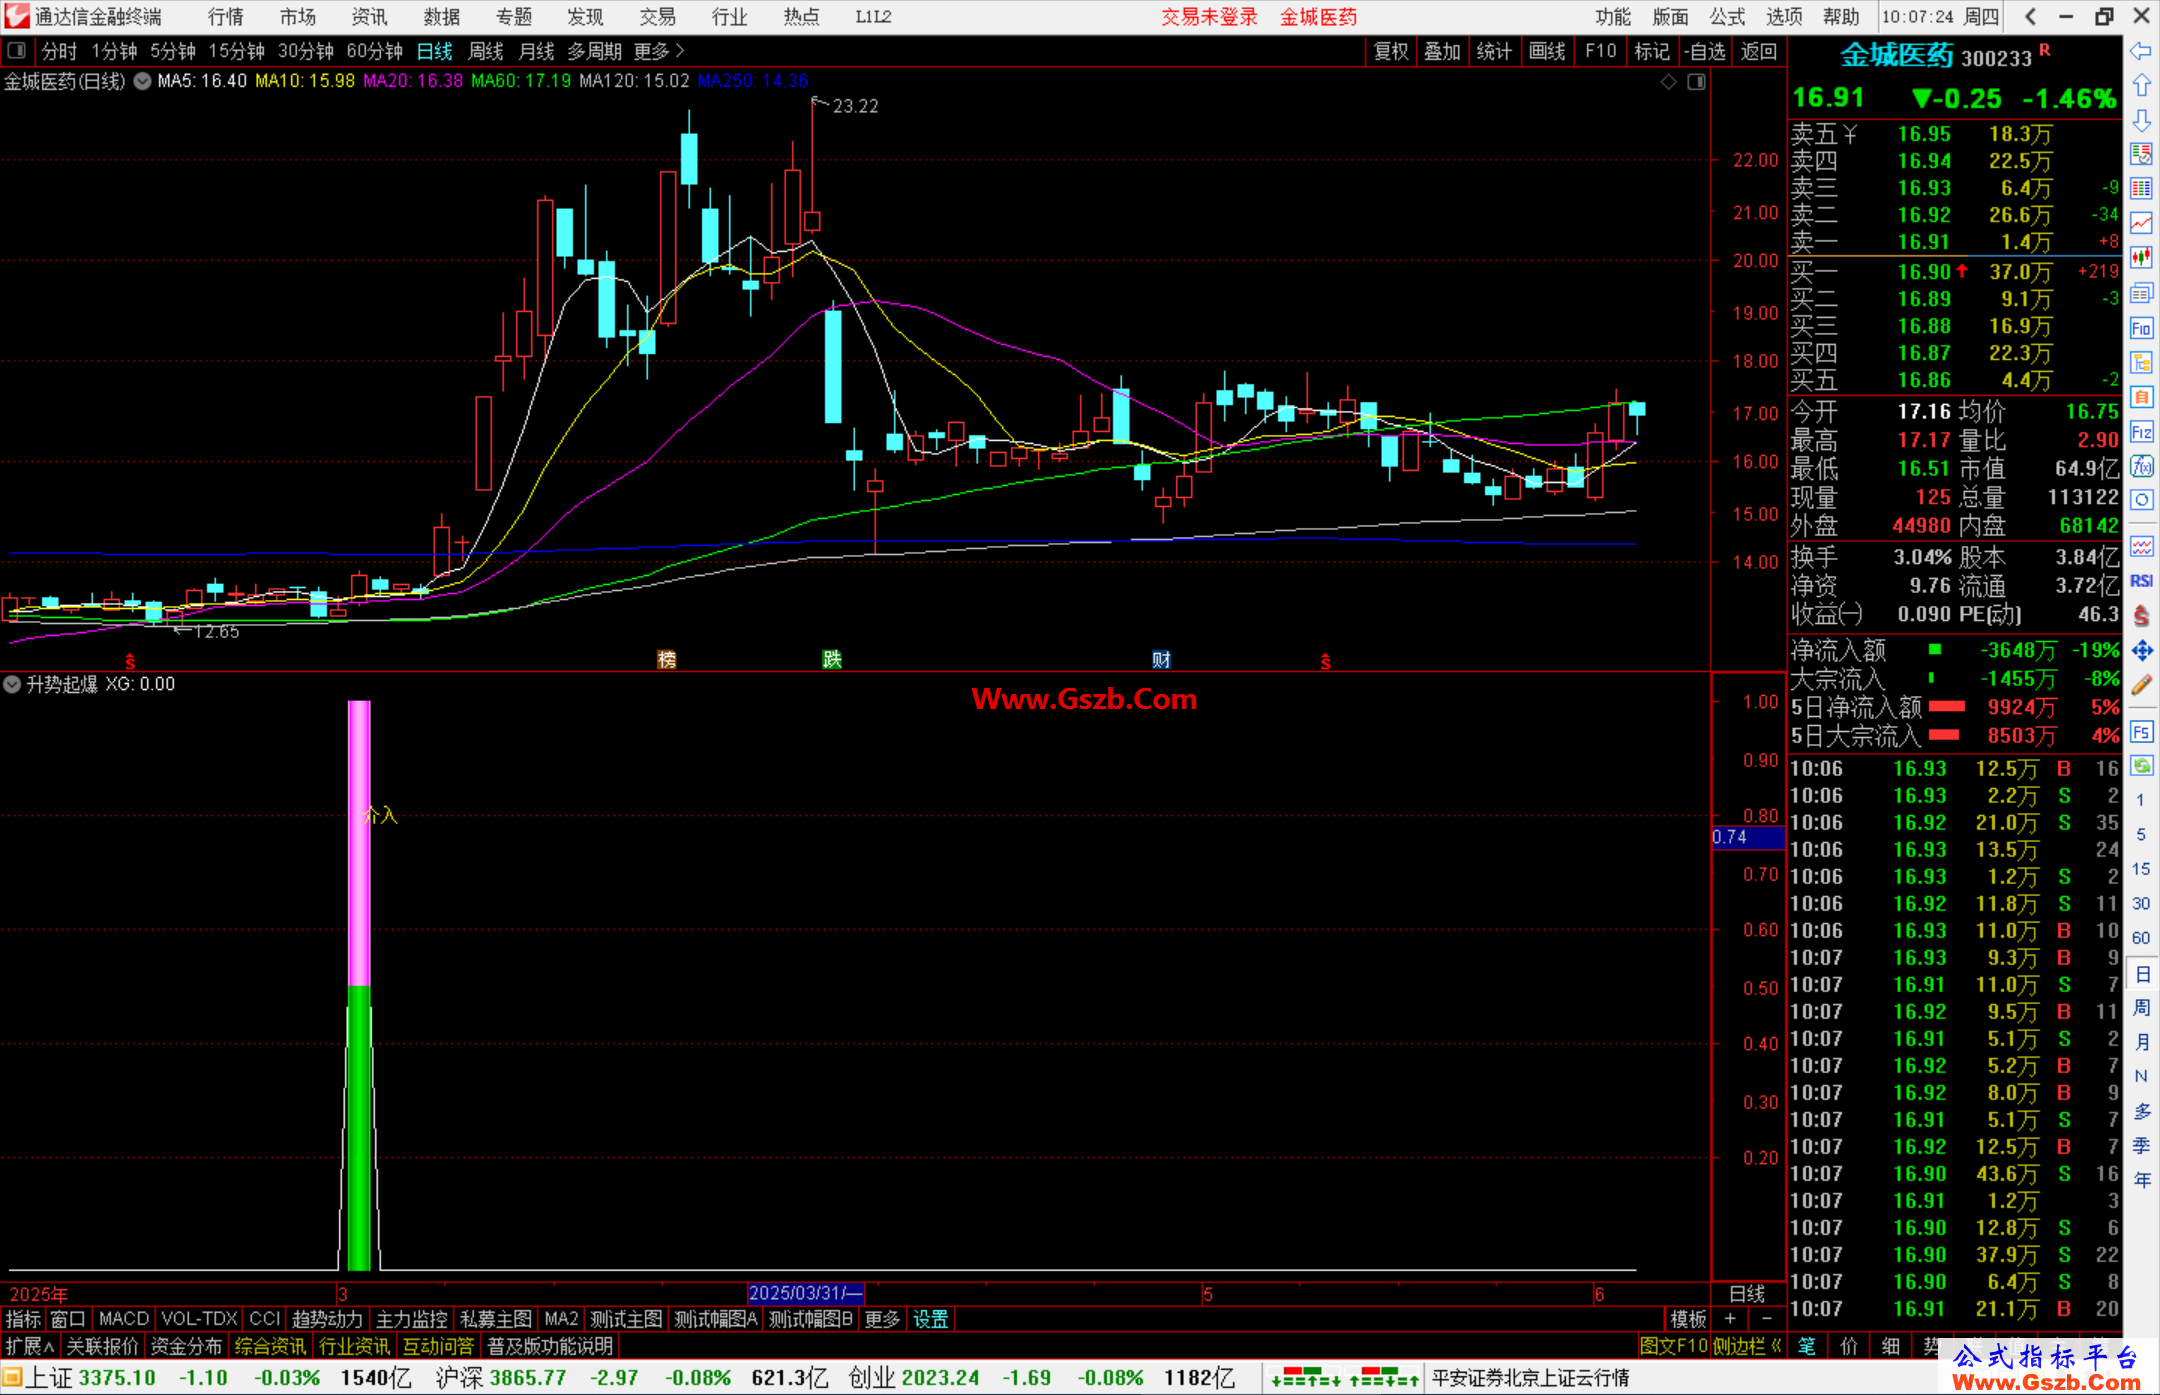The width and height of the screenshot is (2160, 1395).
Task: Switch to 15-minute period in right sidebar
Action: coord(2140,869)
